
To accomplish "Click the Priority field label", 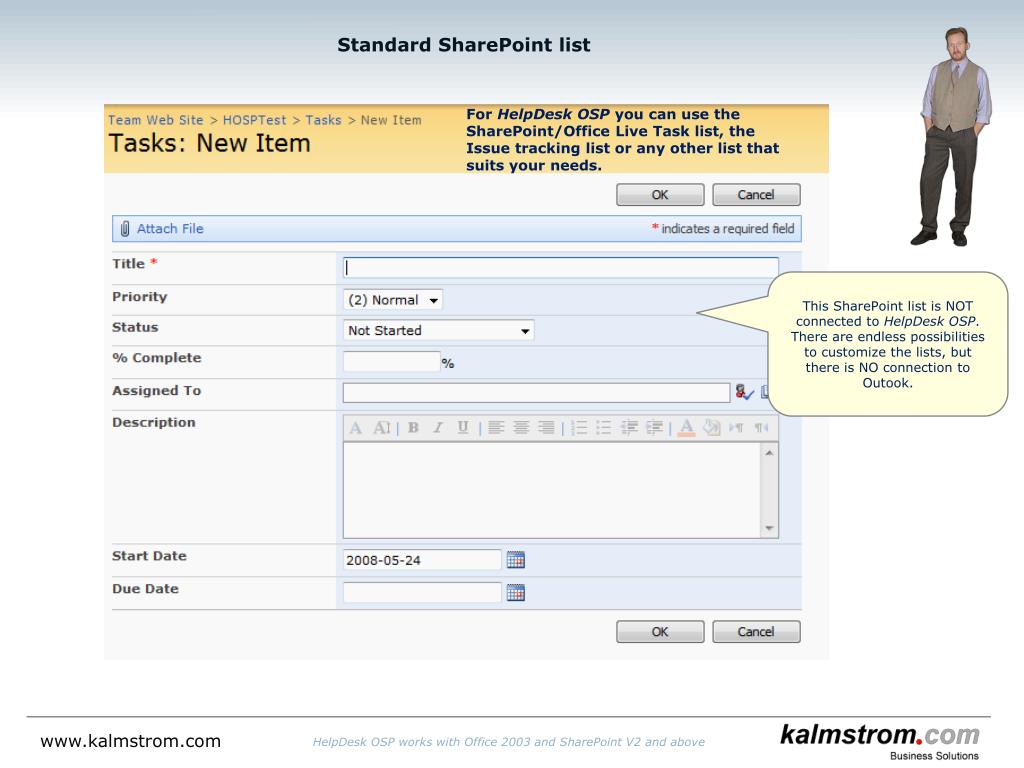I will [x=140, y=297].
